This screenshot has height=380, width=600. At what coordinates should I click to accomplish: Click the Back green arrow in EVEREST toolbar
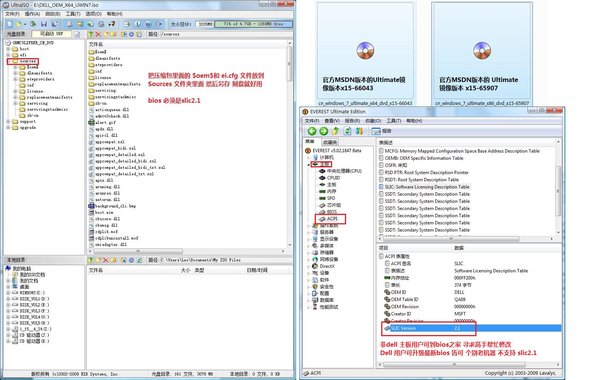(312, 131)
